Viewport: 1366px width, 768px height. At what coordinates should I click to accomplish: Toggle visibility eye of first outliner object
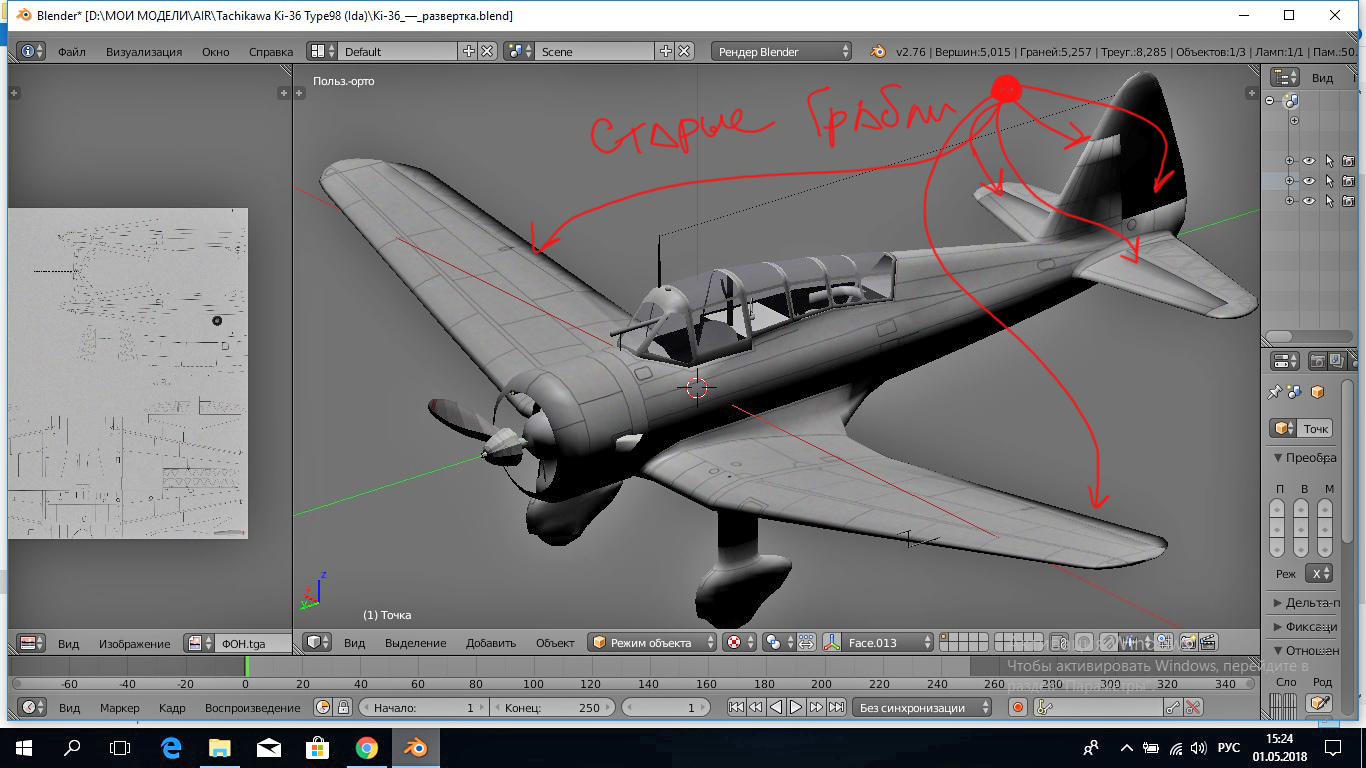pos(1308,161)
